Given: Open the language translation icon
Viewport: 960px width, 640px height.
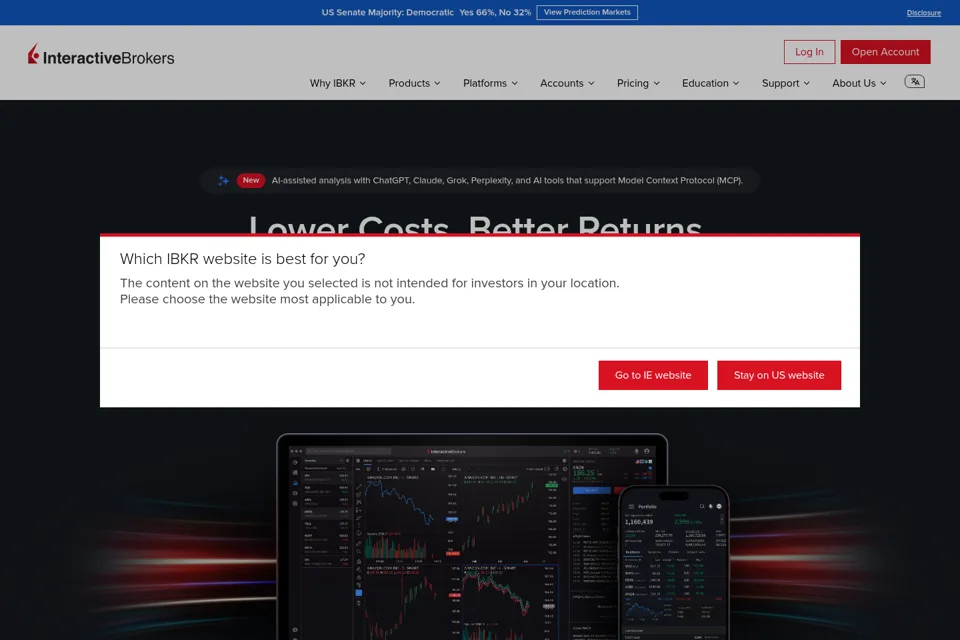Looking at the screenshot, I should click(915, 81).
